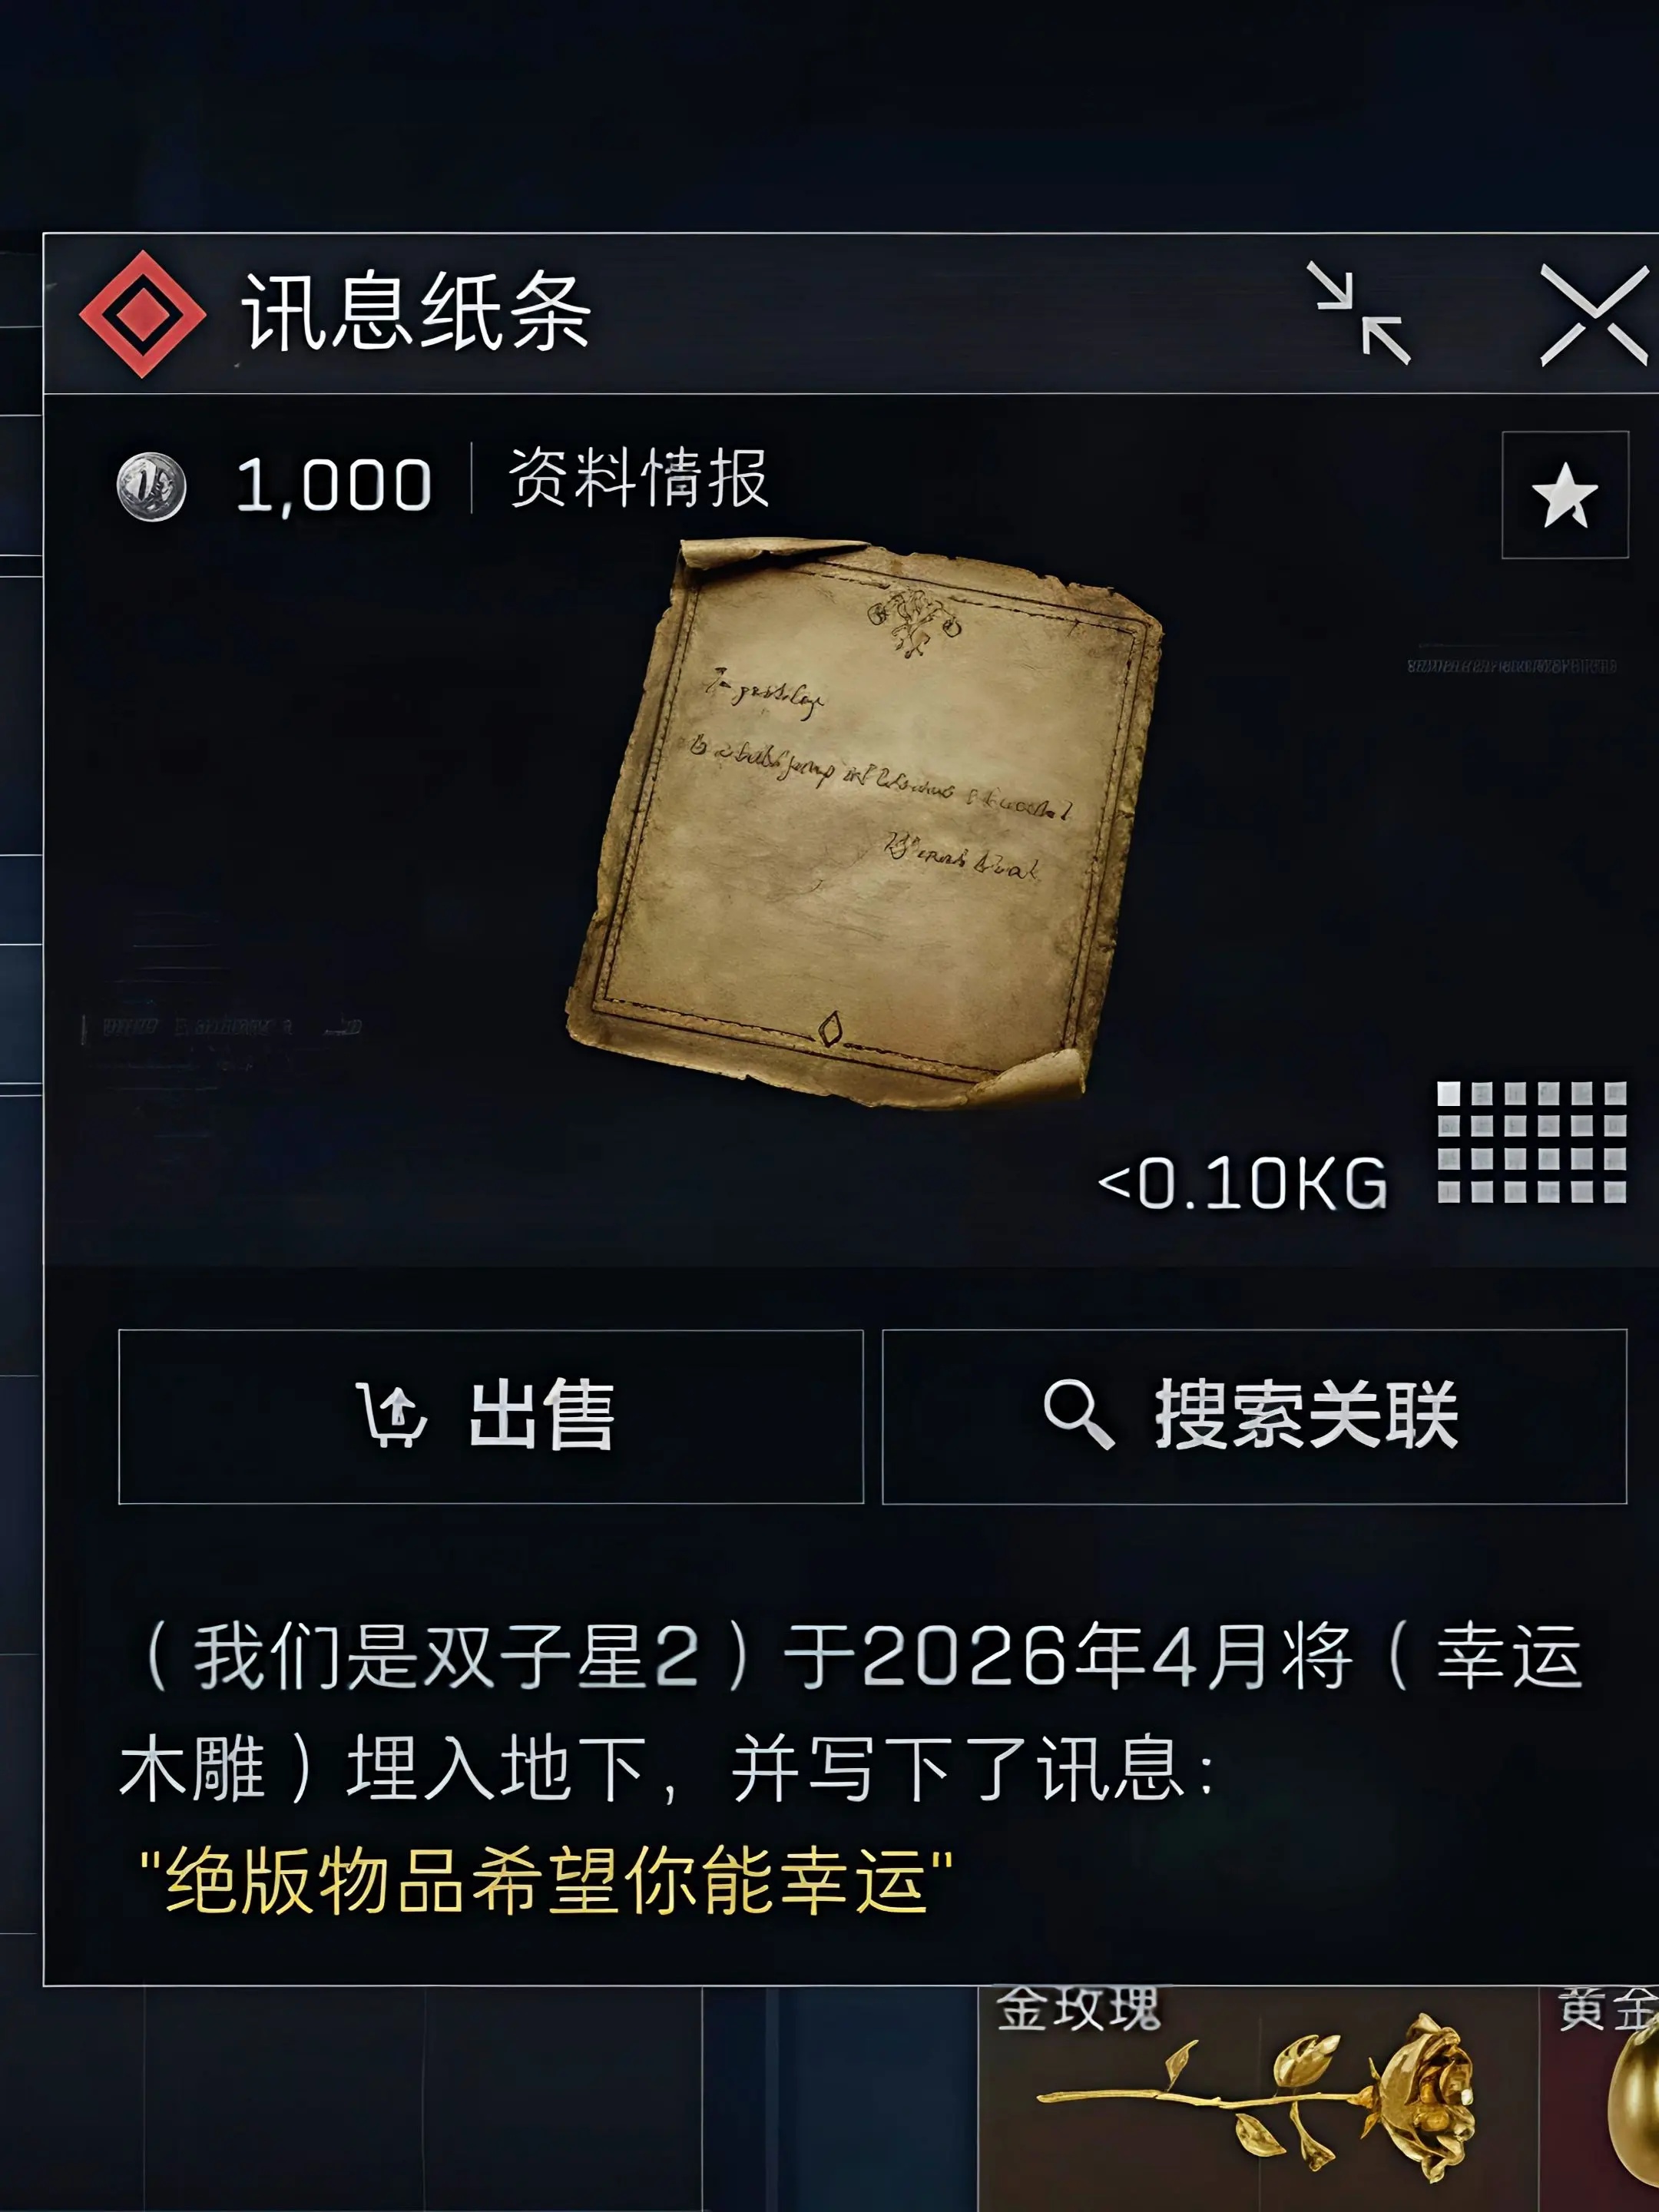Close the 讯息纸条 item window
This screenshot has width=1659, height=2212.
pyautogui.click(x=1593, y=315)
